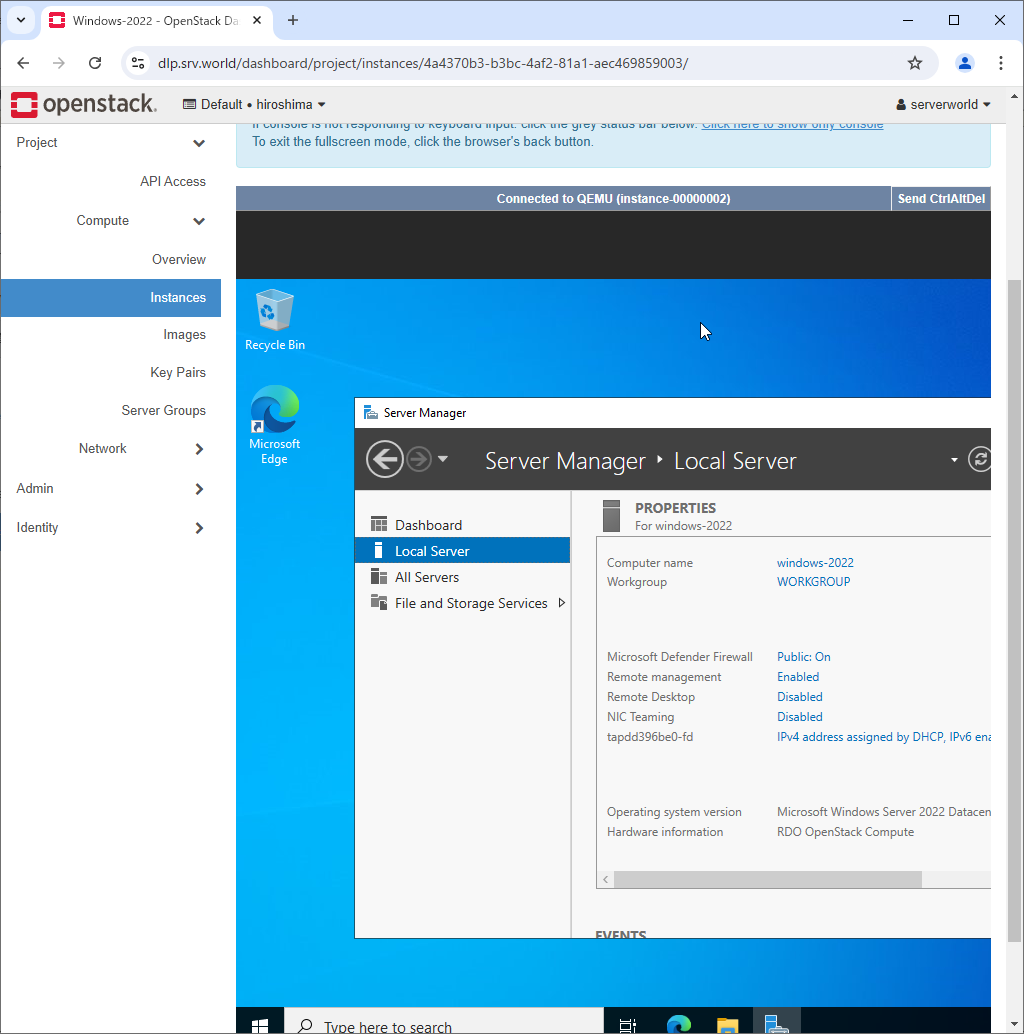This screenshot has width=1024, height=1034.
Task: Click Task View icon on taskbar
Action: click(x=627, y=1025)
